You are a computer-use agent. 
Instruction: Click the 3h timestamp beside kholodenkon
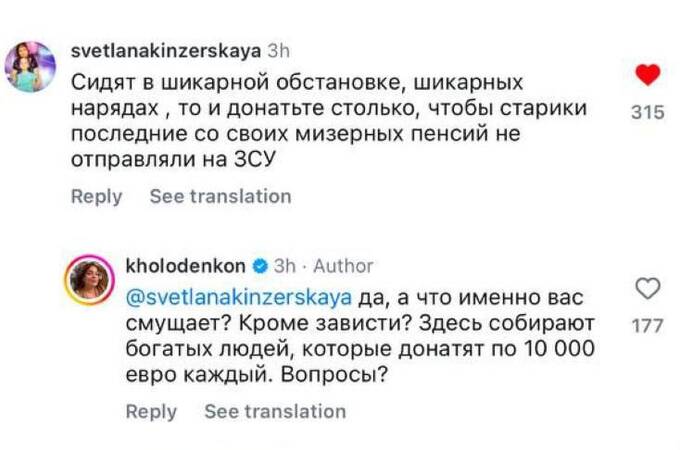pyautogui.click(x=285, y=266)
